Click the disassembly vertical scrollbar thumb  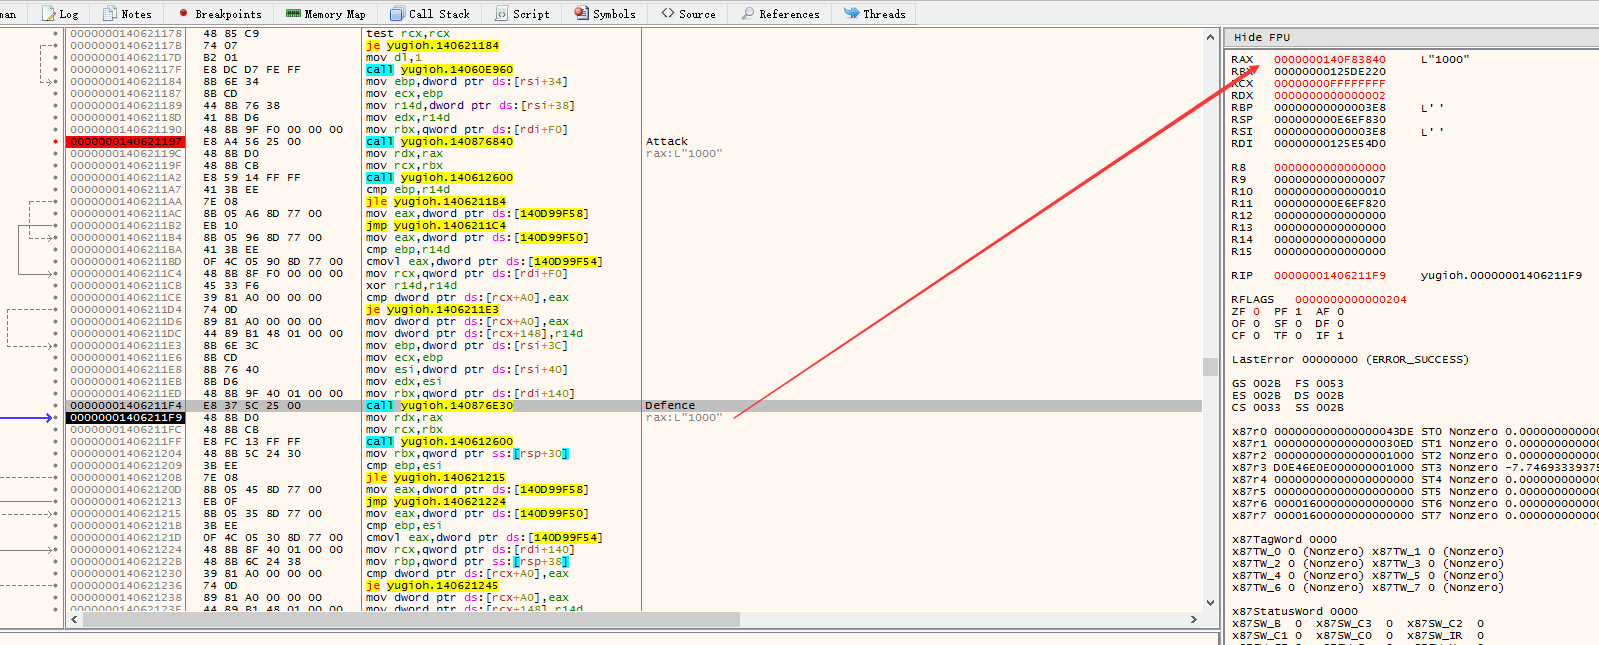1210,368
